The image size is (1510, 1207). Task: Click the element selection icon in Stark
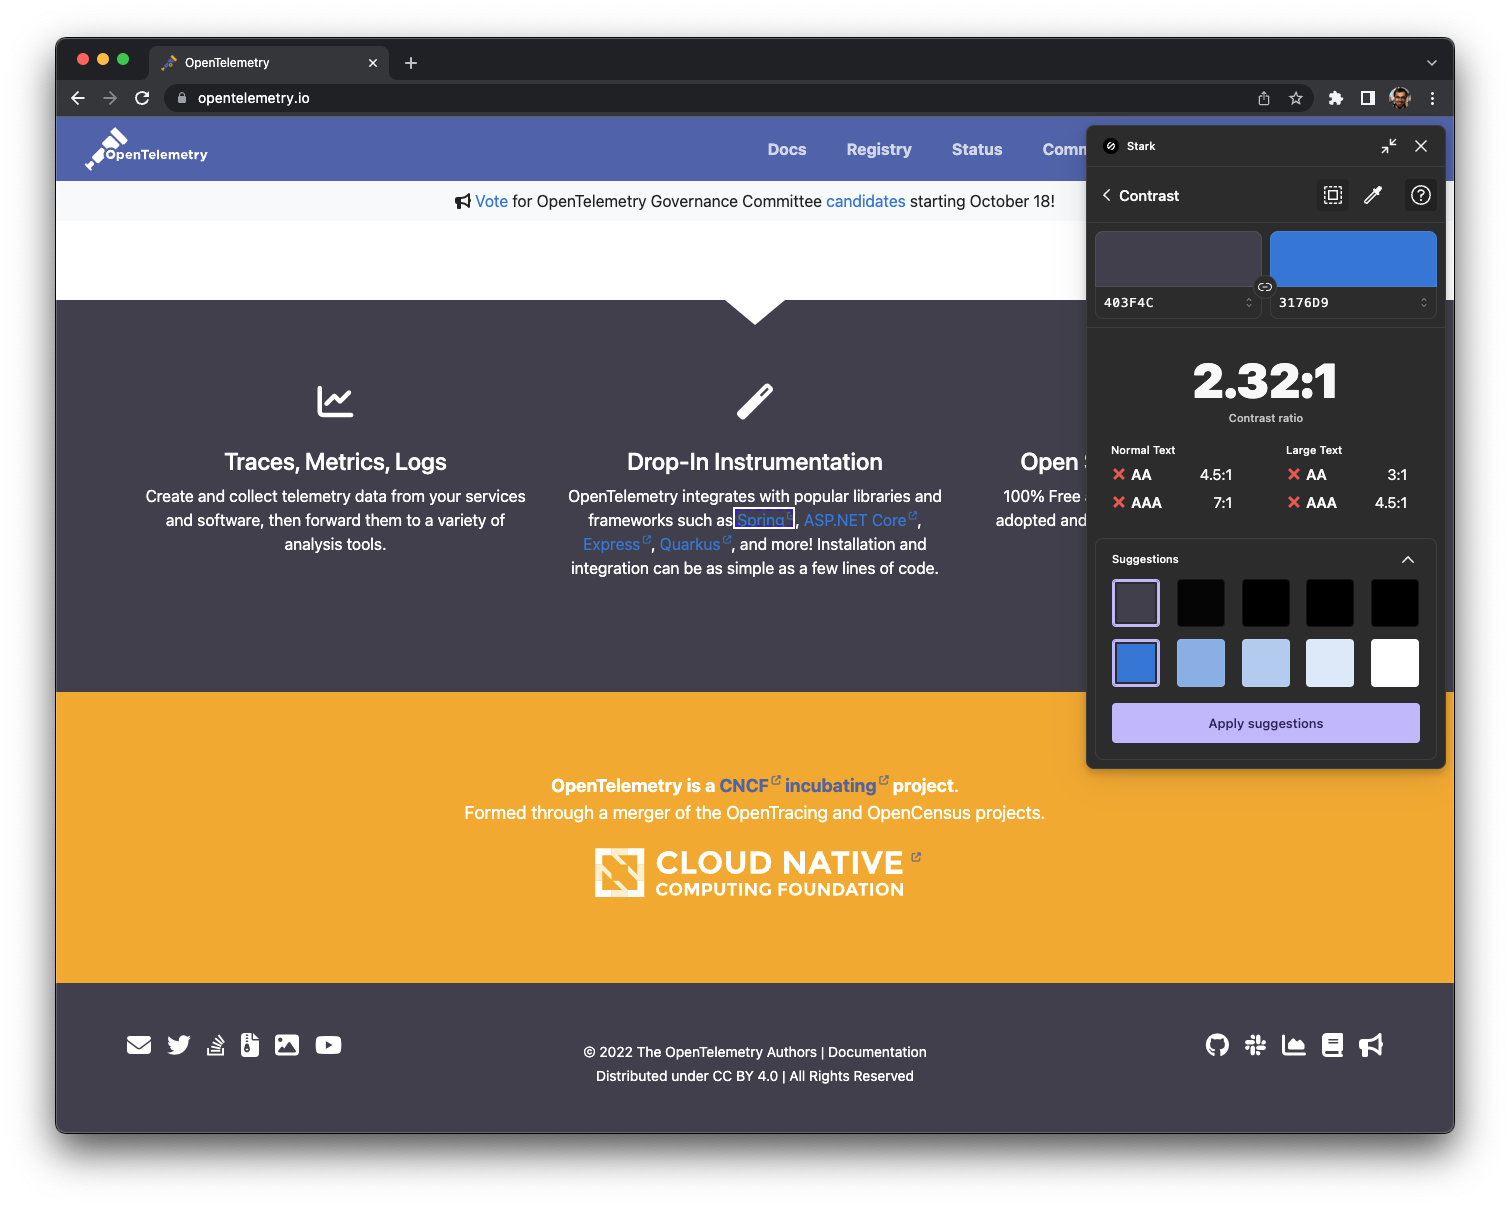[x=1333, y=195]
